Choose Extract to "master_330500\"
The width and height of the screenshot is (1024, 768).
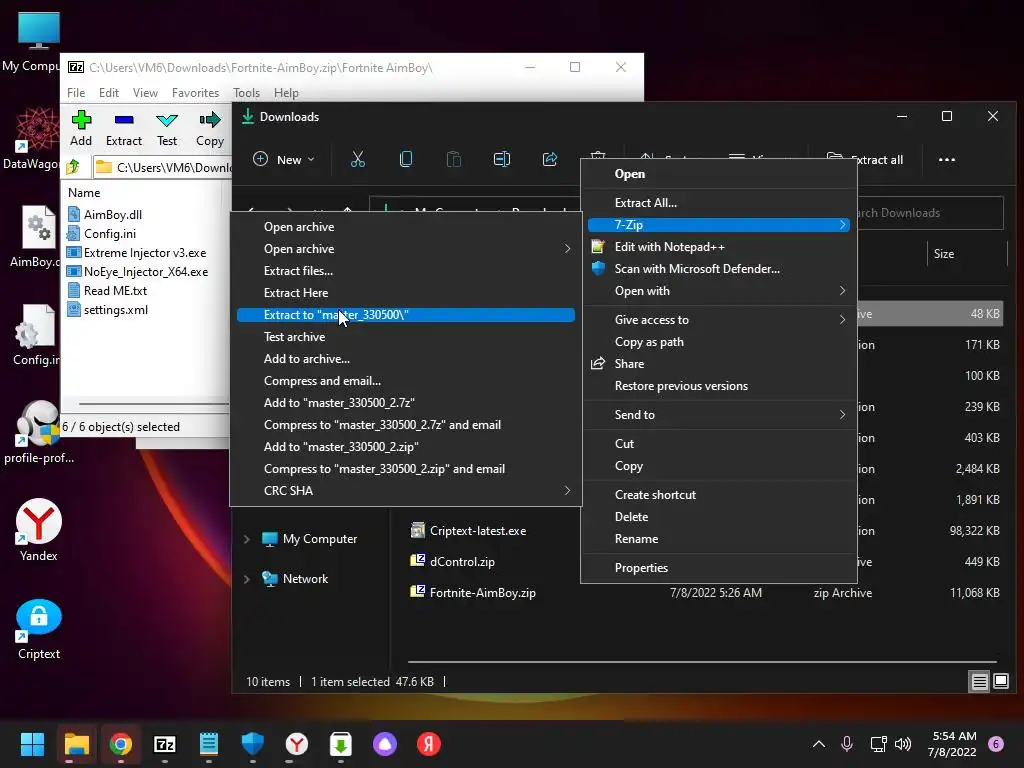(406, 315)
